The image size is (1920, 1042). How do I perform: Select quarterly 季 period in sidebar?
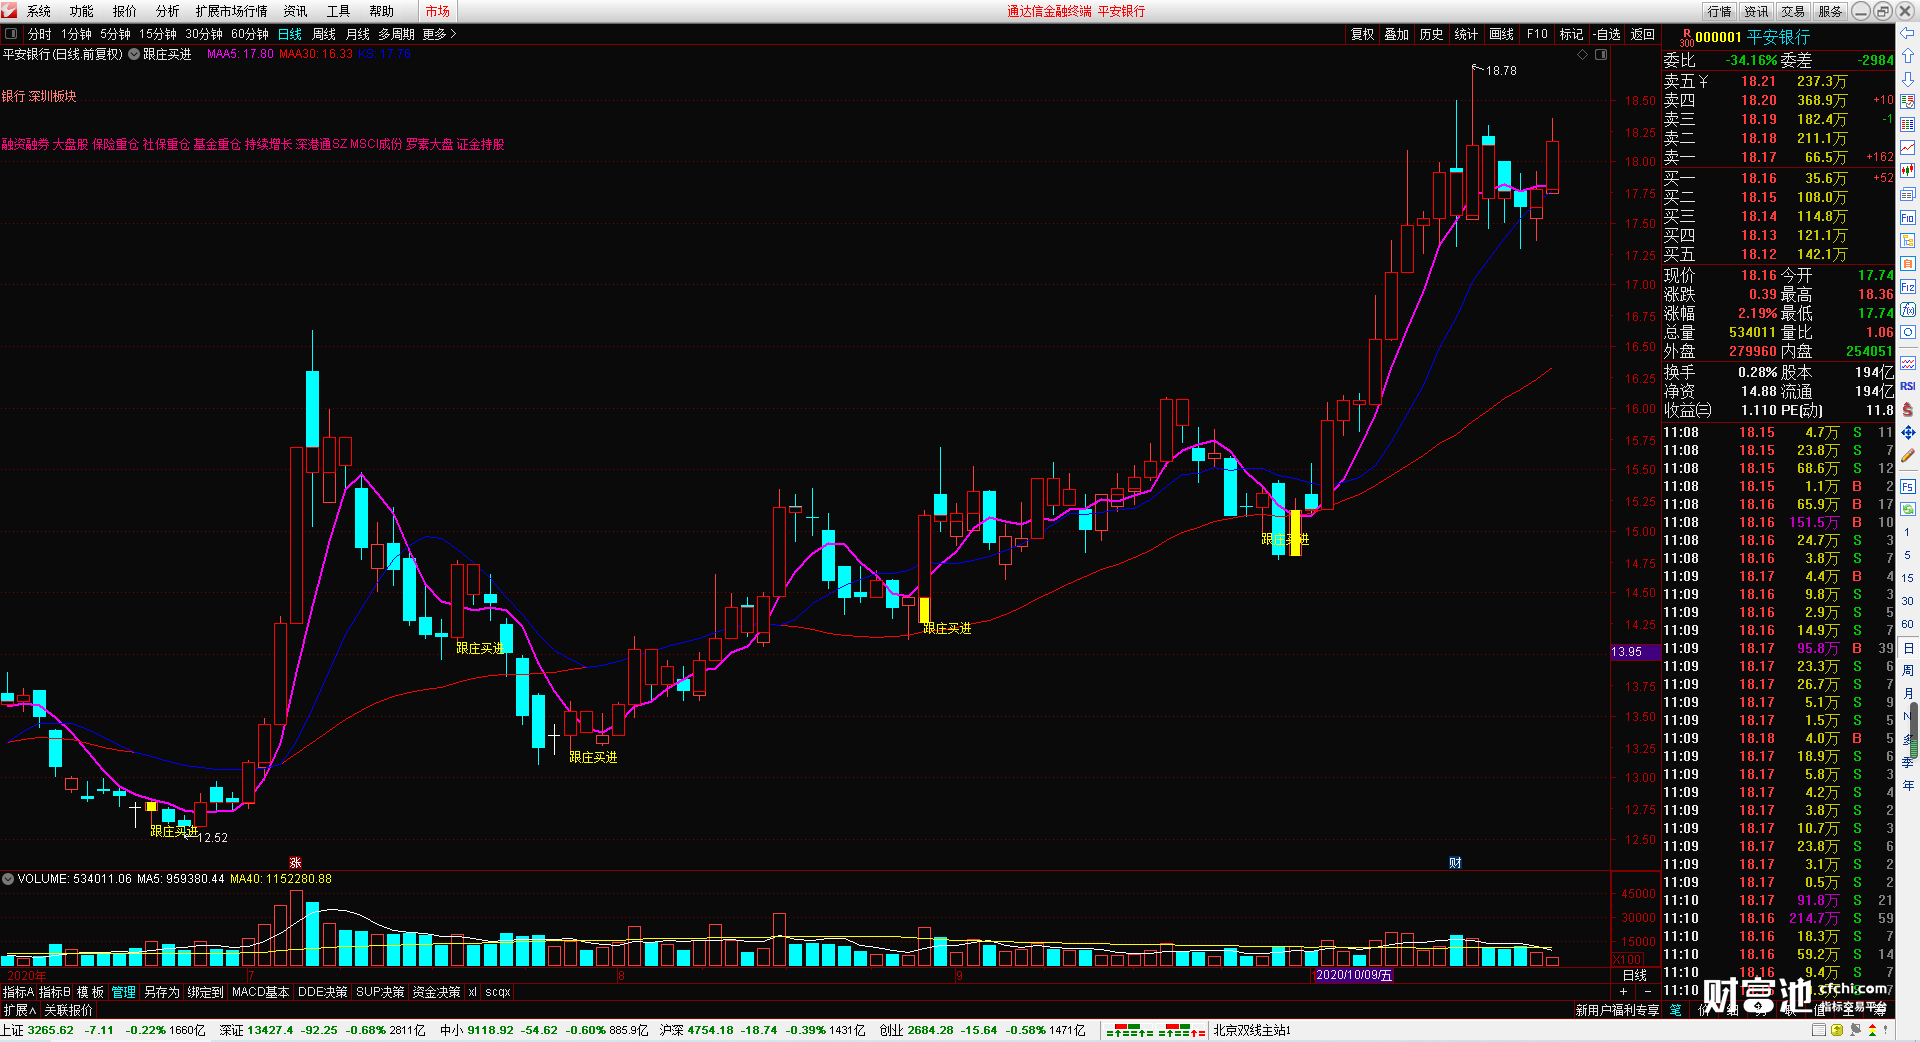click(1908, 762)
